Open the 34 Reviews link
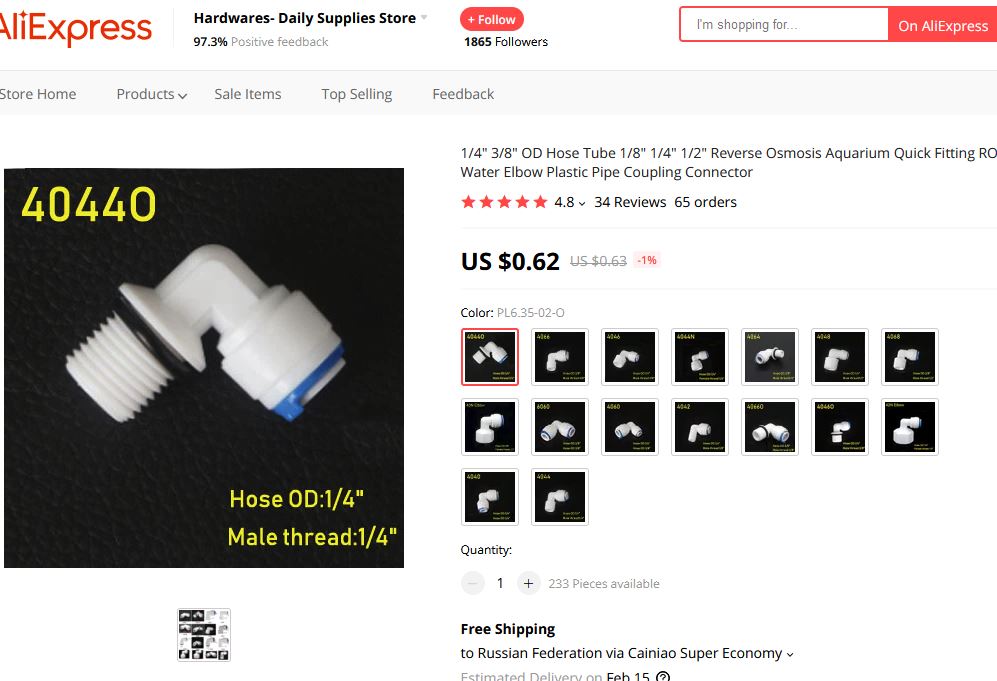This screenshot has width=997, height=681. click(630, 202)
